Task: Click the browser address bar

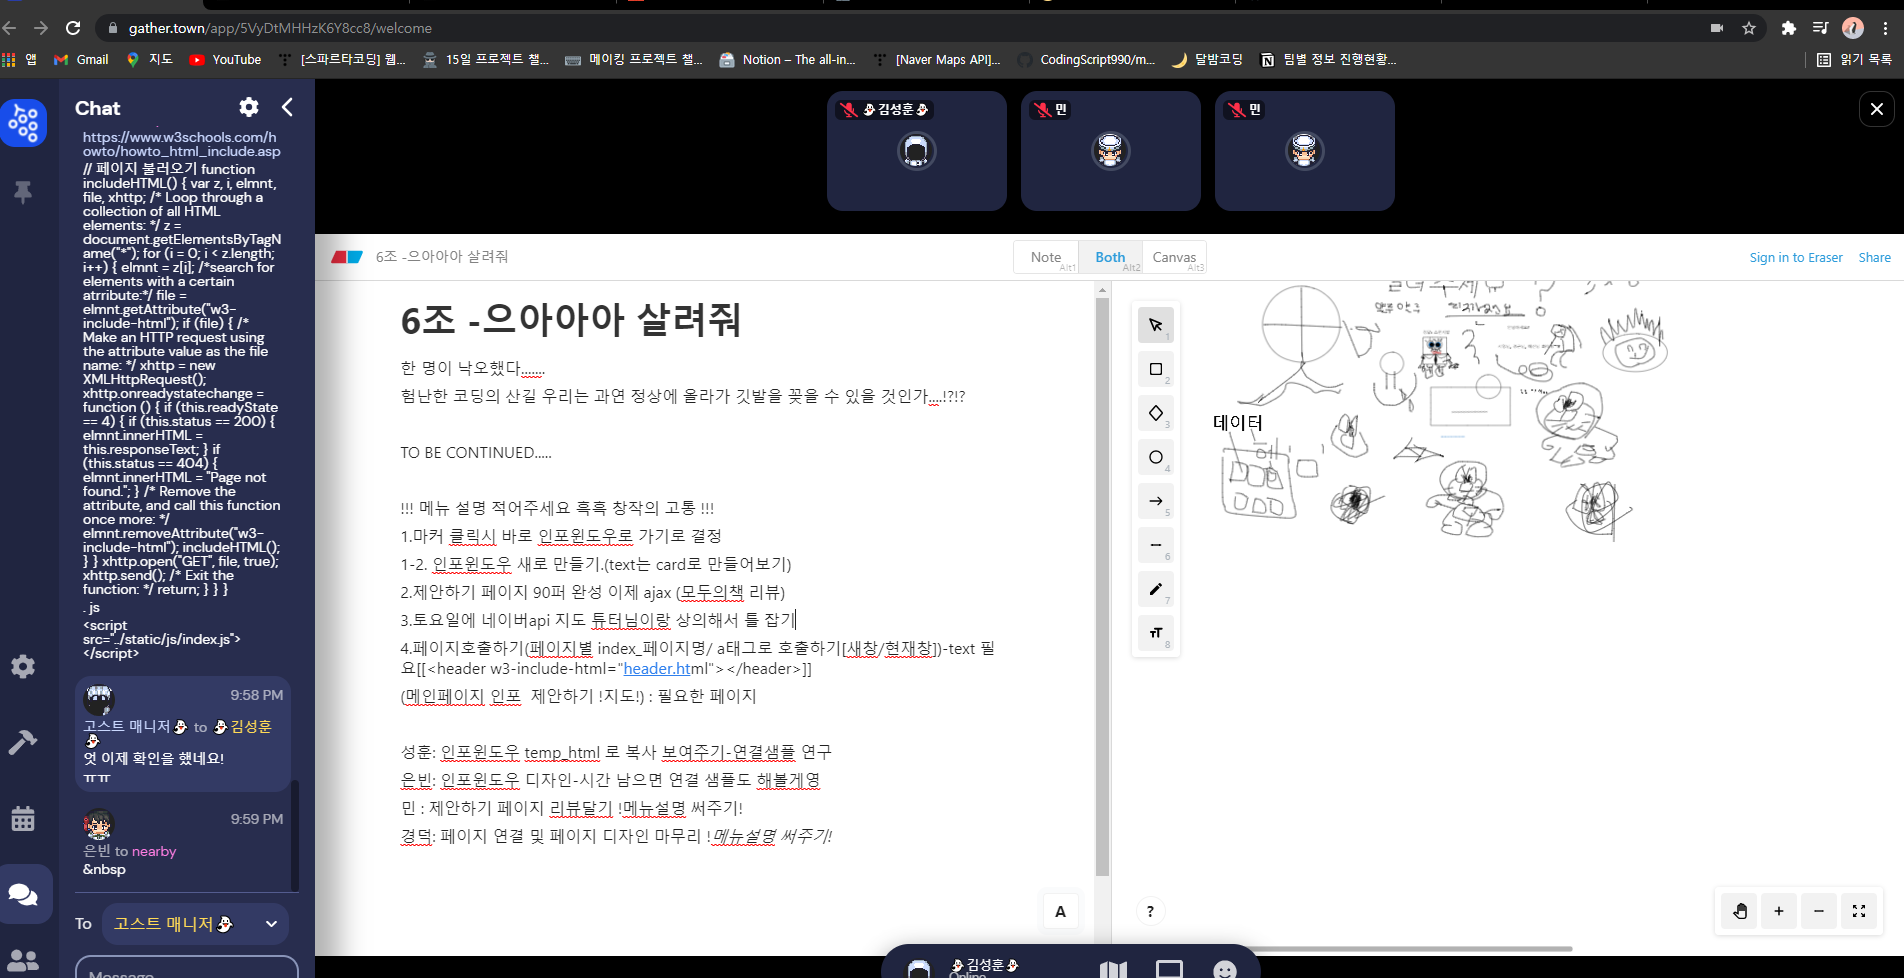Action: tap(900, 28)
